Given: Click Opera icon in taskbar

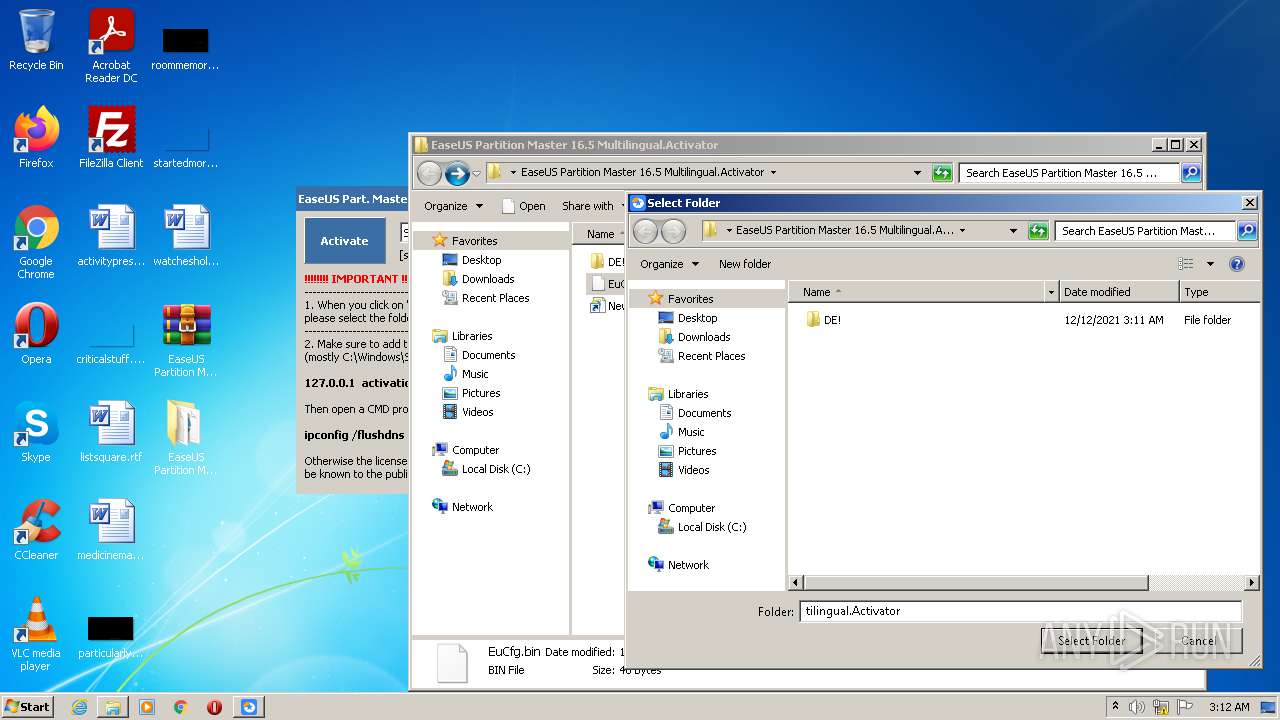Looking at the screenshot, I should [214, 707].
